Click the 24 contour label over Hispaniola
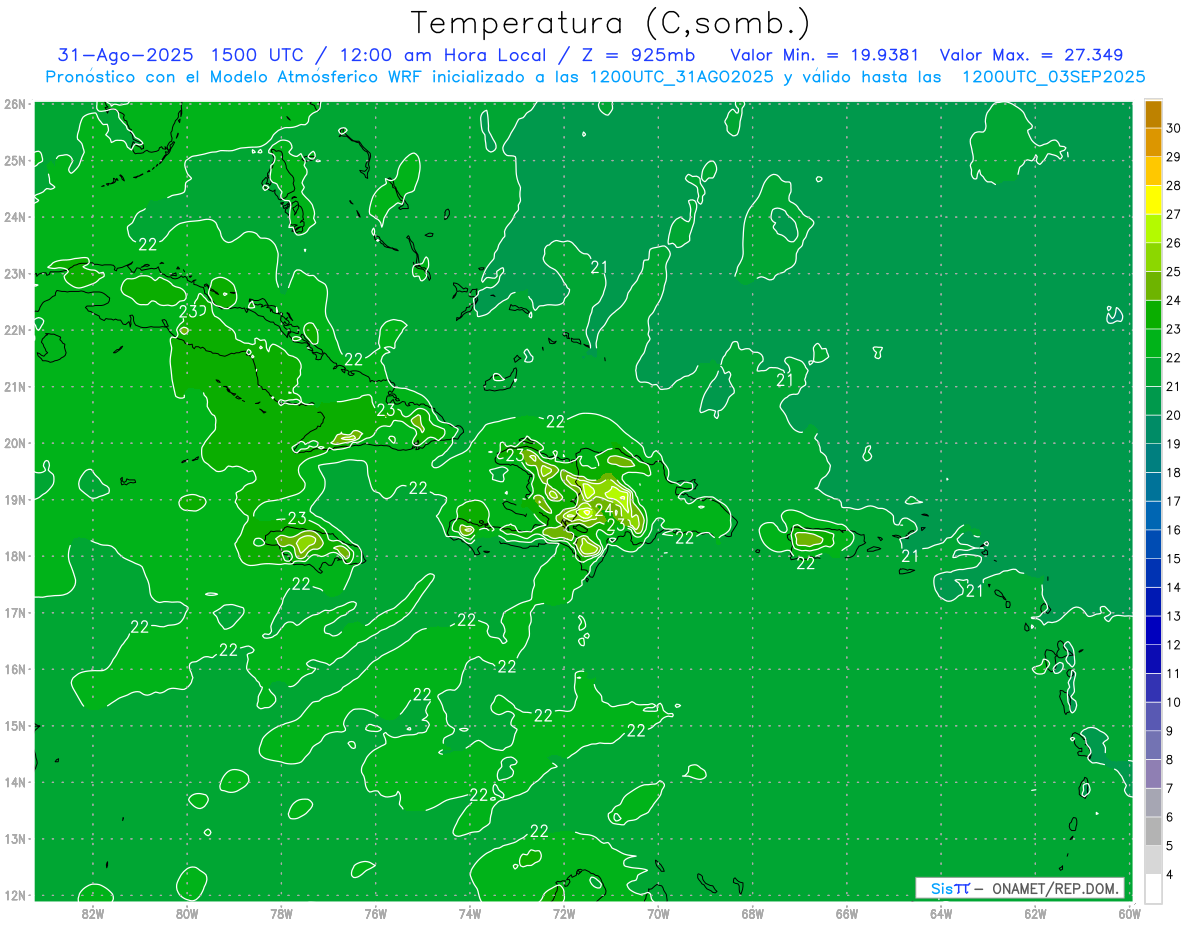The height and width of the screenshot is (927, 1200). (x=602, y=510)
